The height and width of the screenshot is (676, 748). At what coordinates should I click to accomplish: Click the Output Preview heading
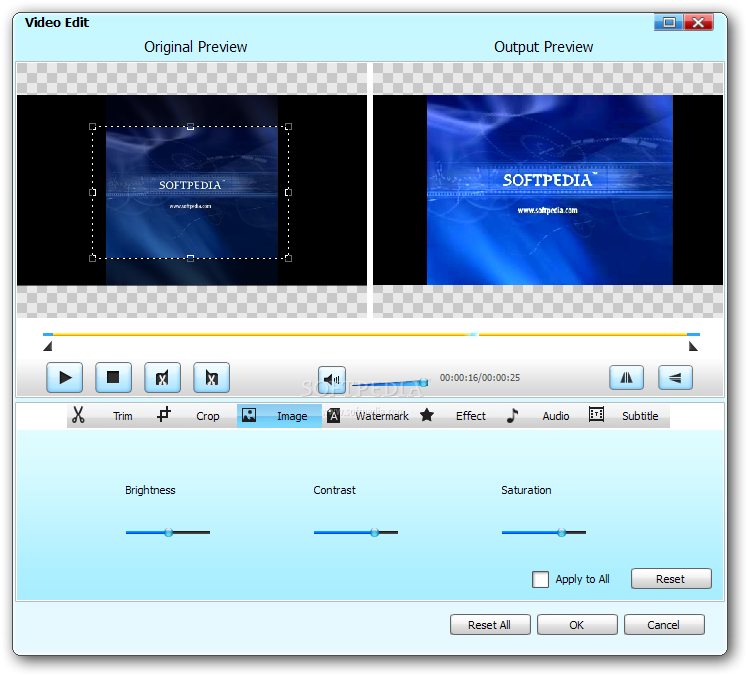click(543, 47)
